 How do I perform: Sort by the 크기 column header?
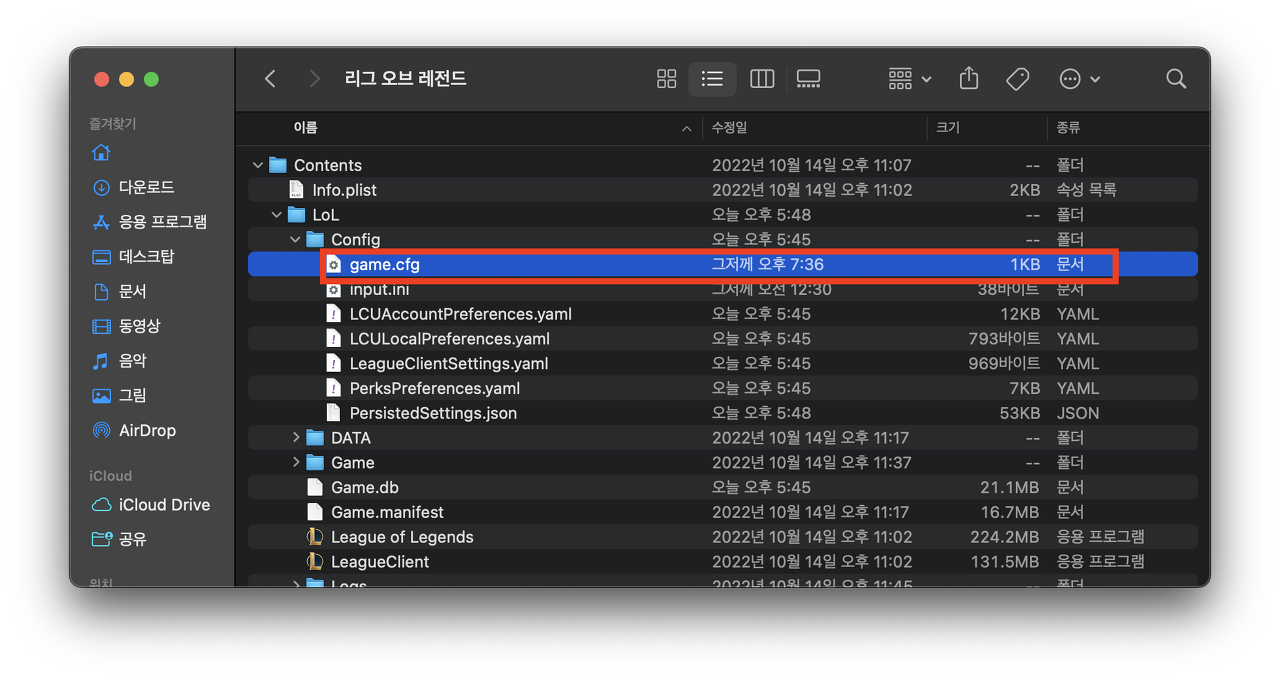[948, 128]
